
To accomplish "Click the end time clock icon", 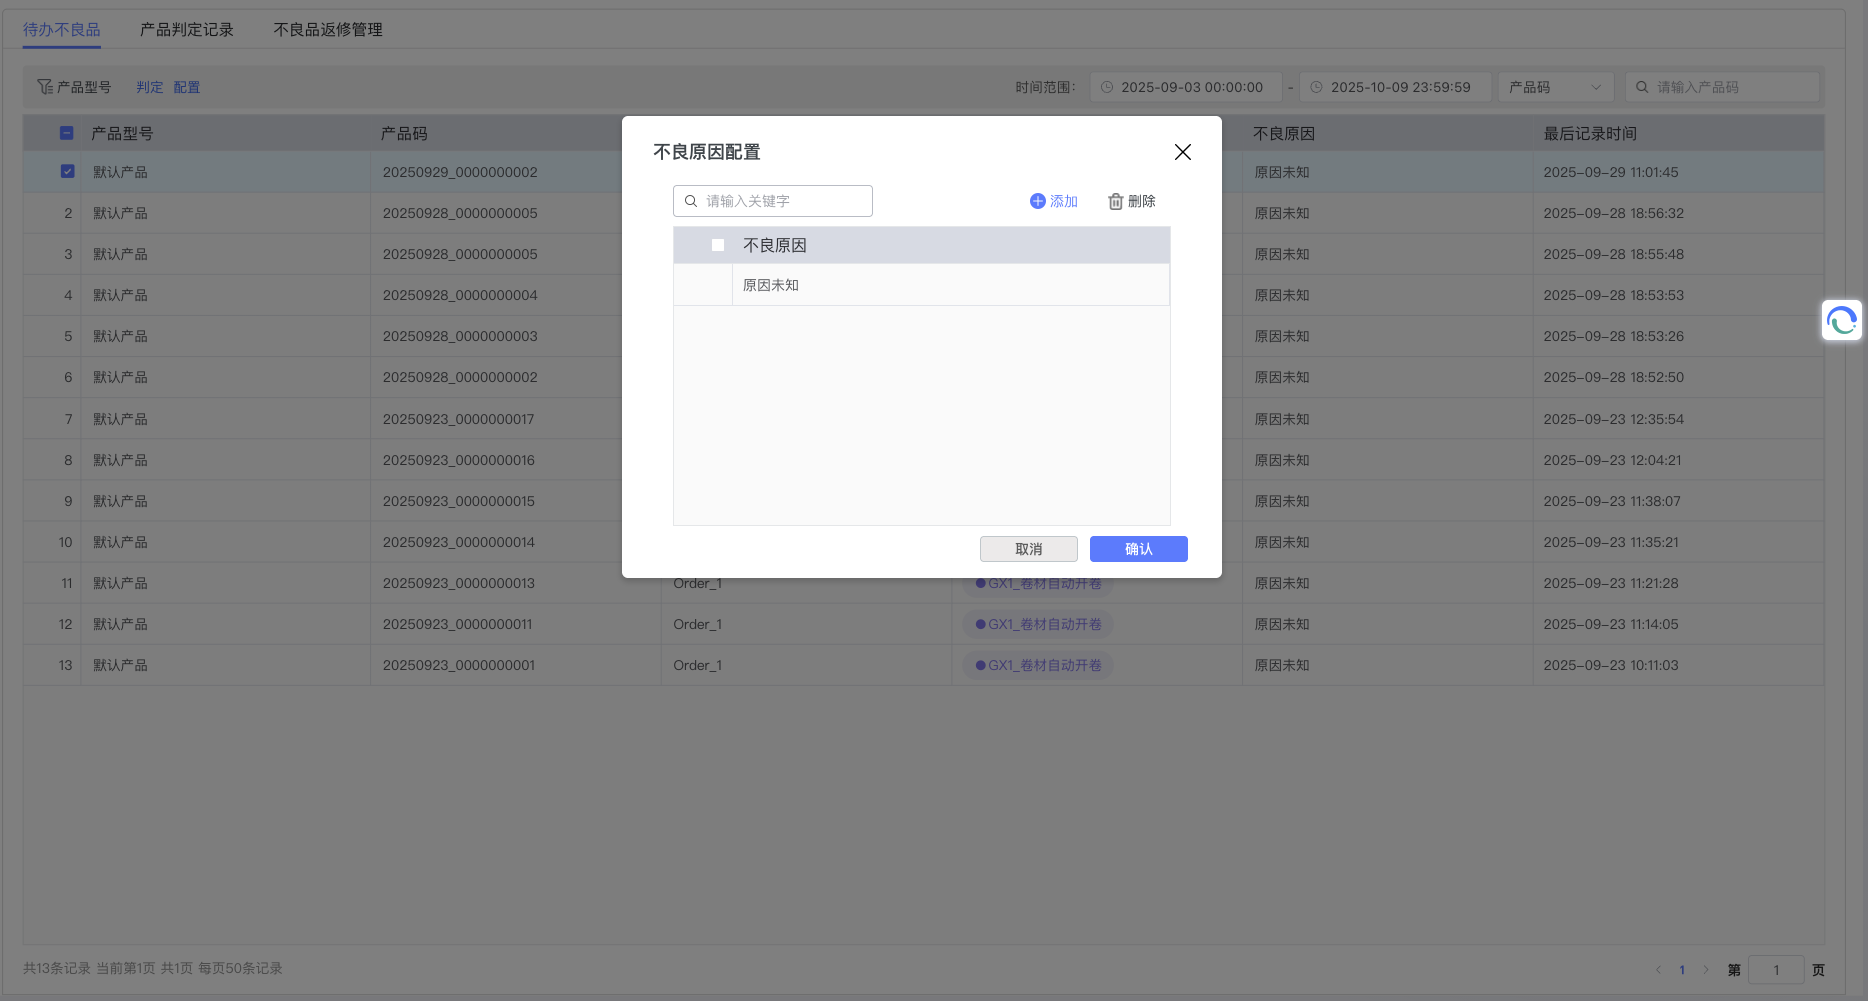I will point(1317,87).
